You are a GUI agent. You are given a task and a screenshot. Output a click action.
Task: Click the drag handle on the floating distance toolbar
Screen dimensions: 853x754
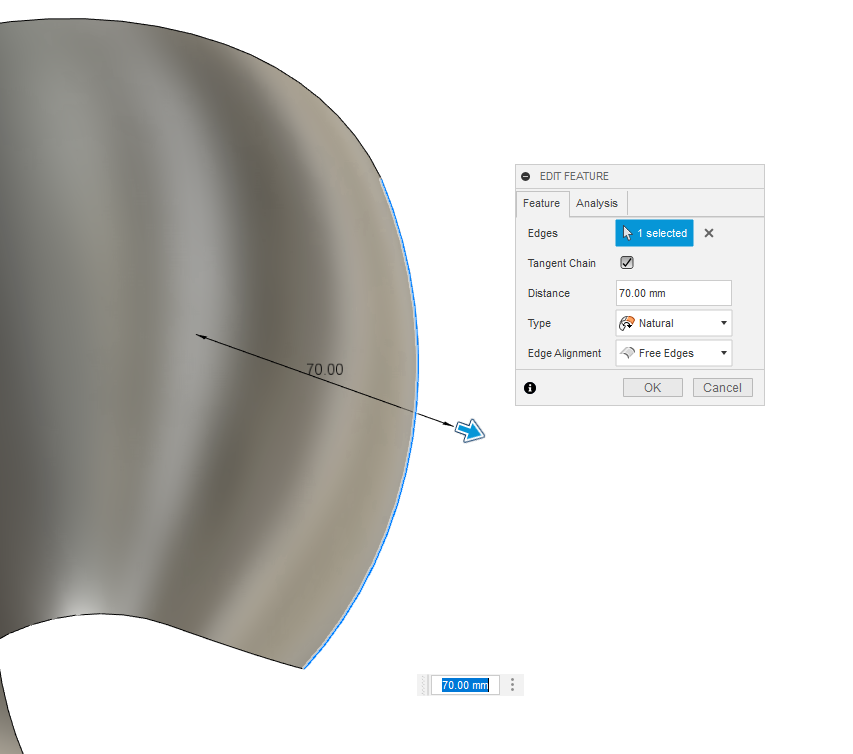click(424, 685)
